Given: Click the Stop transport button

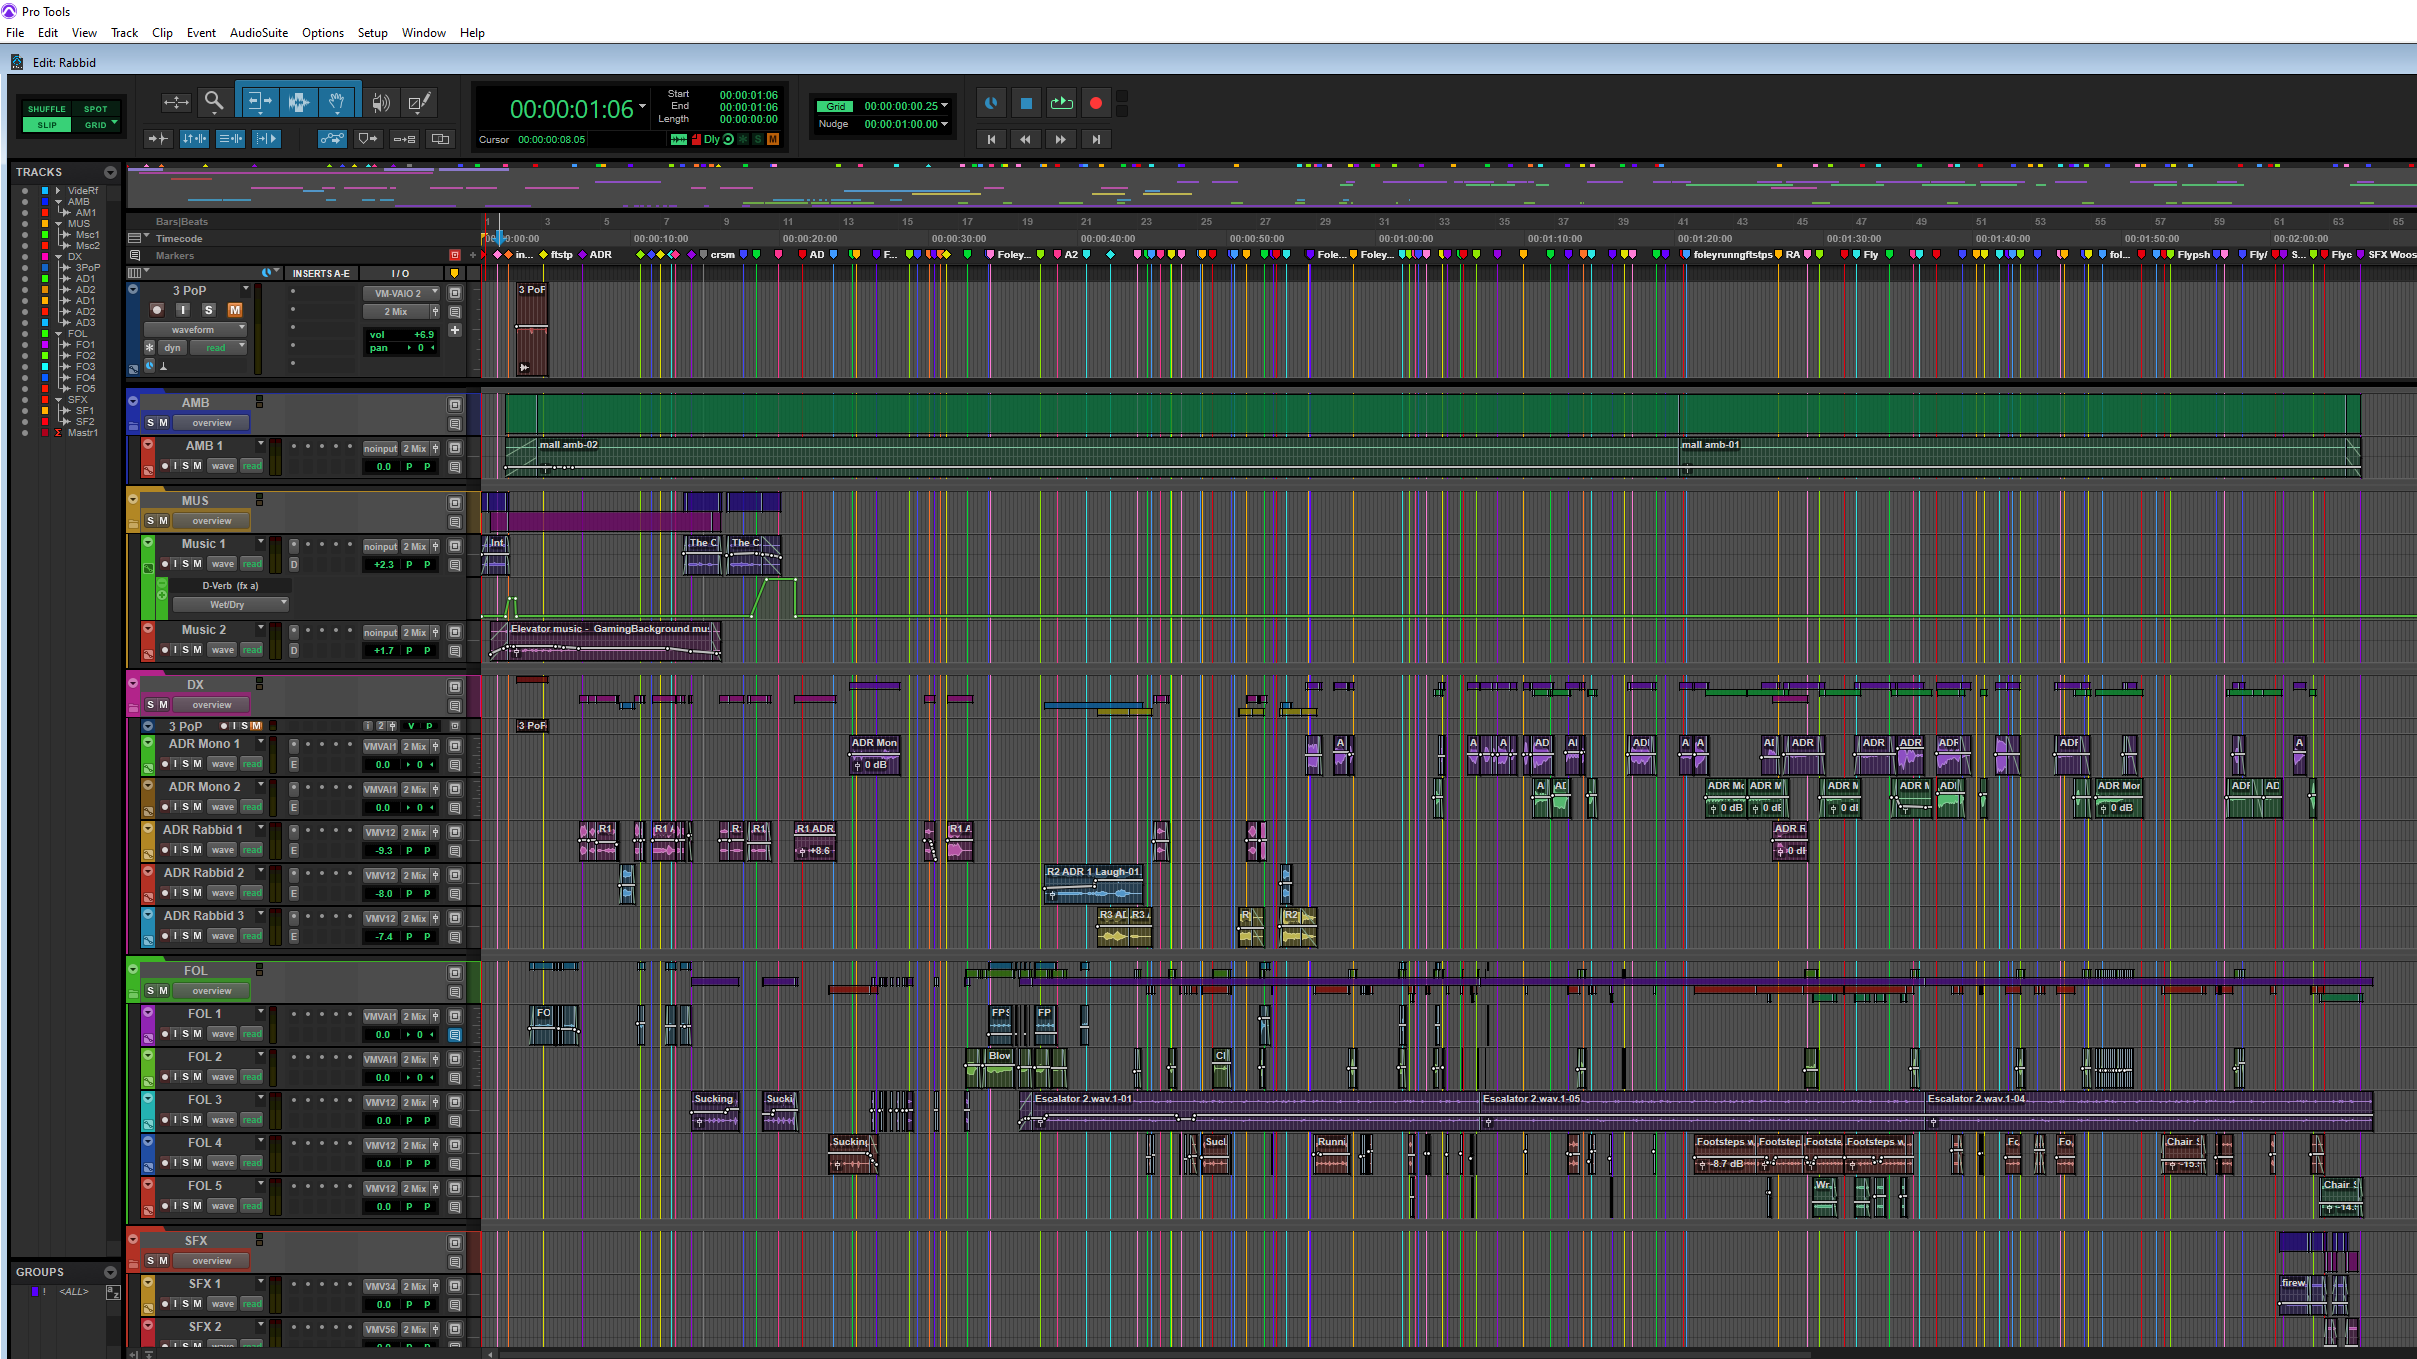Looking at the screenshot, I should tap(1026, 103).
